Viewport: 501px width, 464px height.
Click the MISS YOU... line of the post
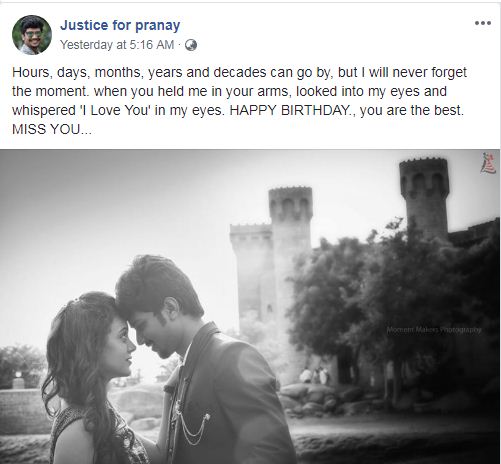pos(52,129)
